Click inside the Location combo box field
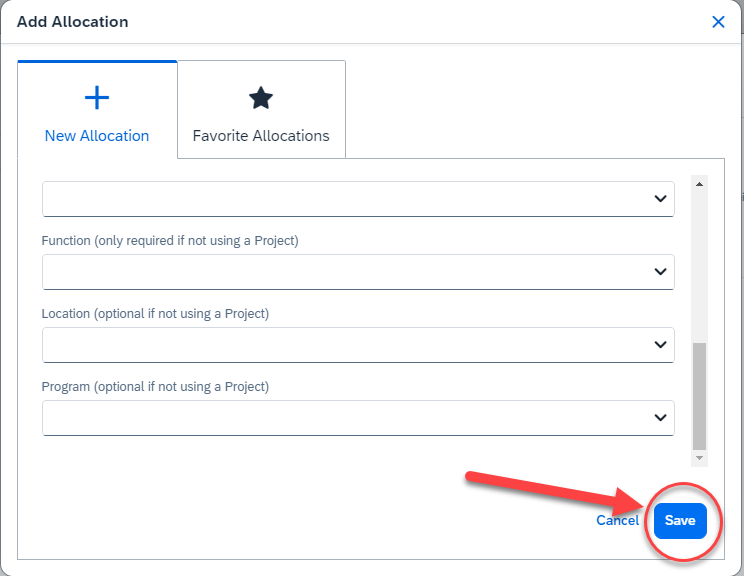Screen dimensions: 744x576 pyautogui.click(x=340, y=345)
